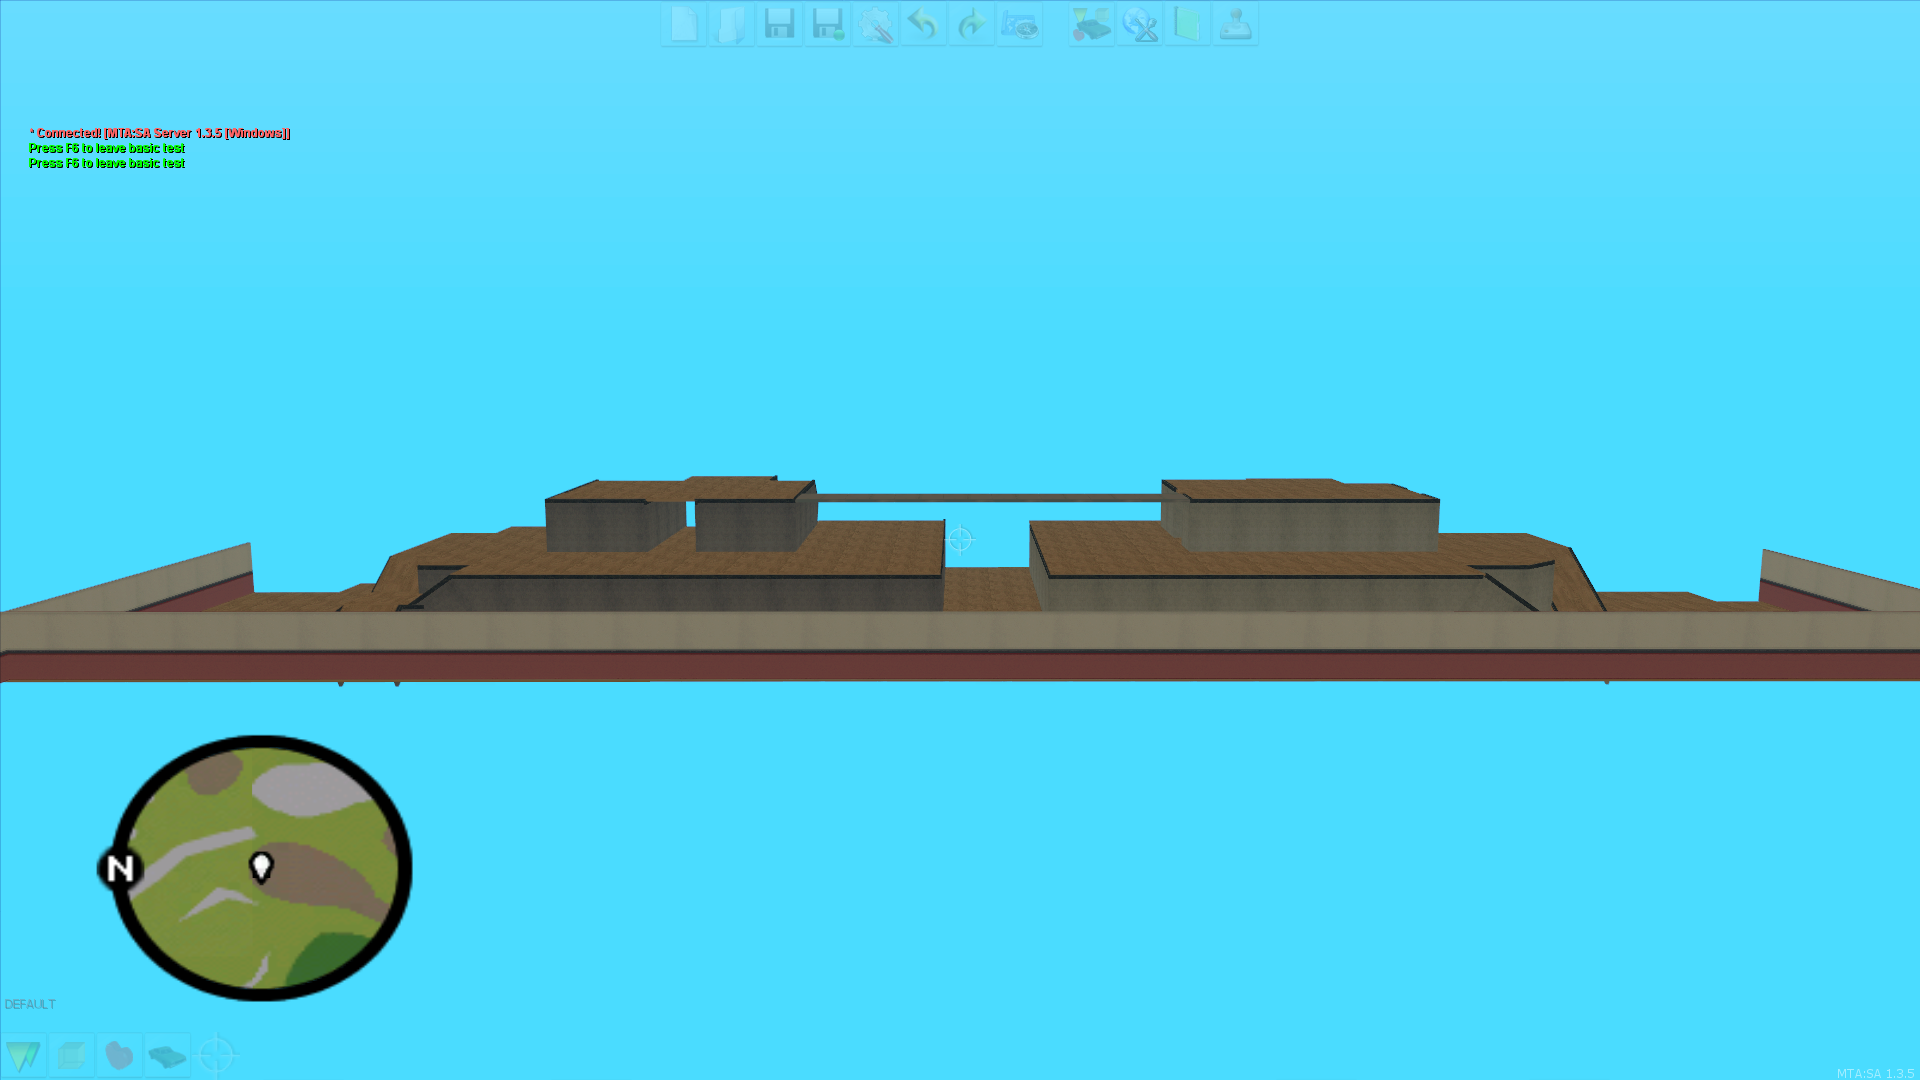
Task: Click Save As floppy icon with green dot
Action: [x=828, y=24]
